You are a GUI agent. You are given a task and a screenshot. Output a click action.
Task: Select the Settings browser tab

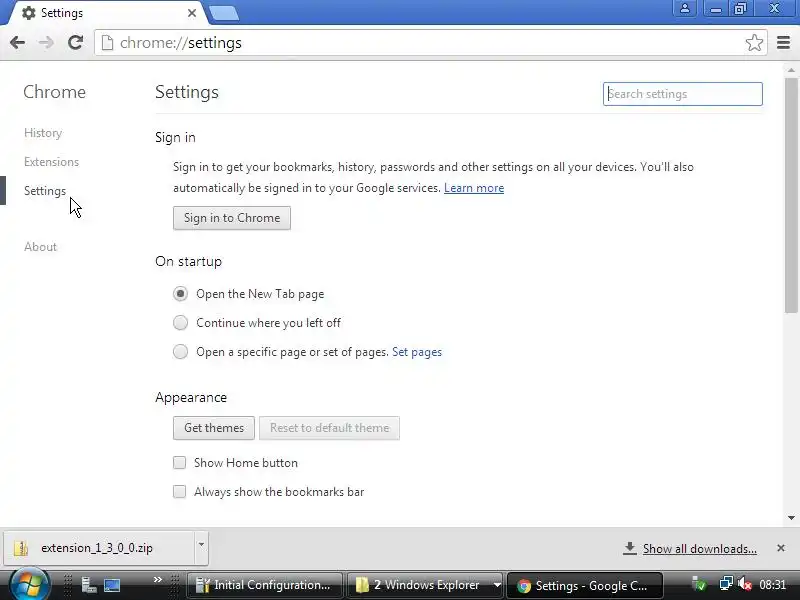(x=105, y=13)
